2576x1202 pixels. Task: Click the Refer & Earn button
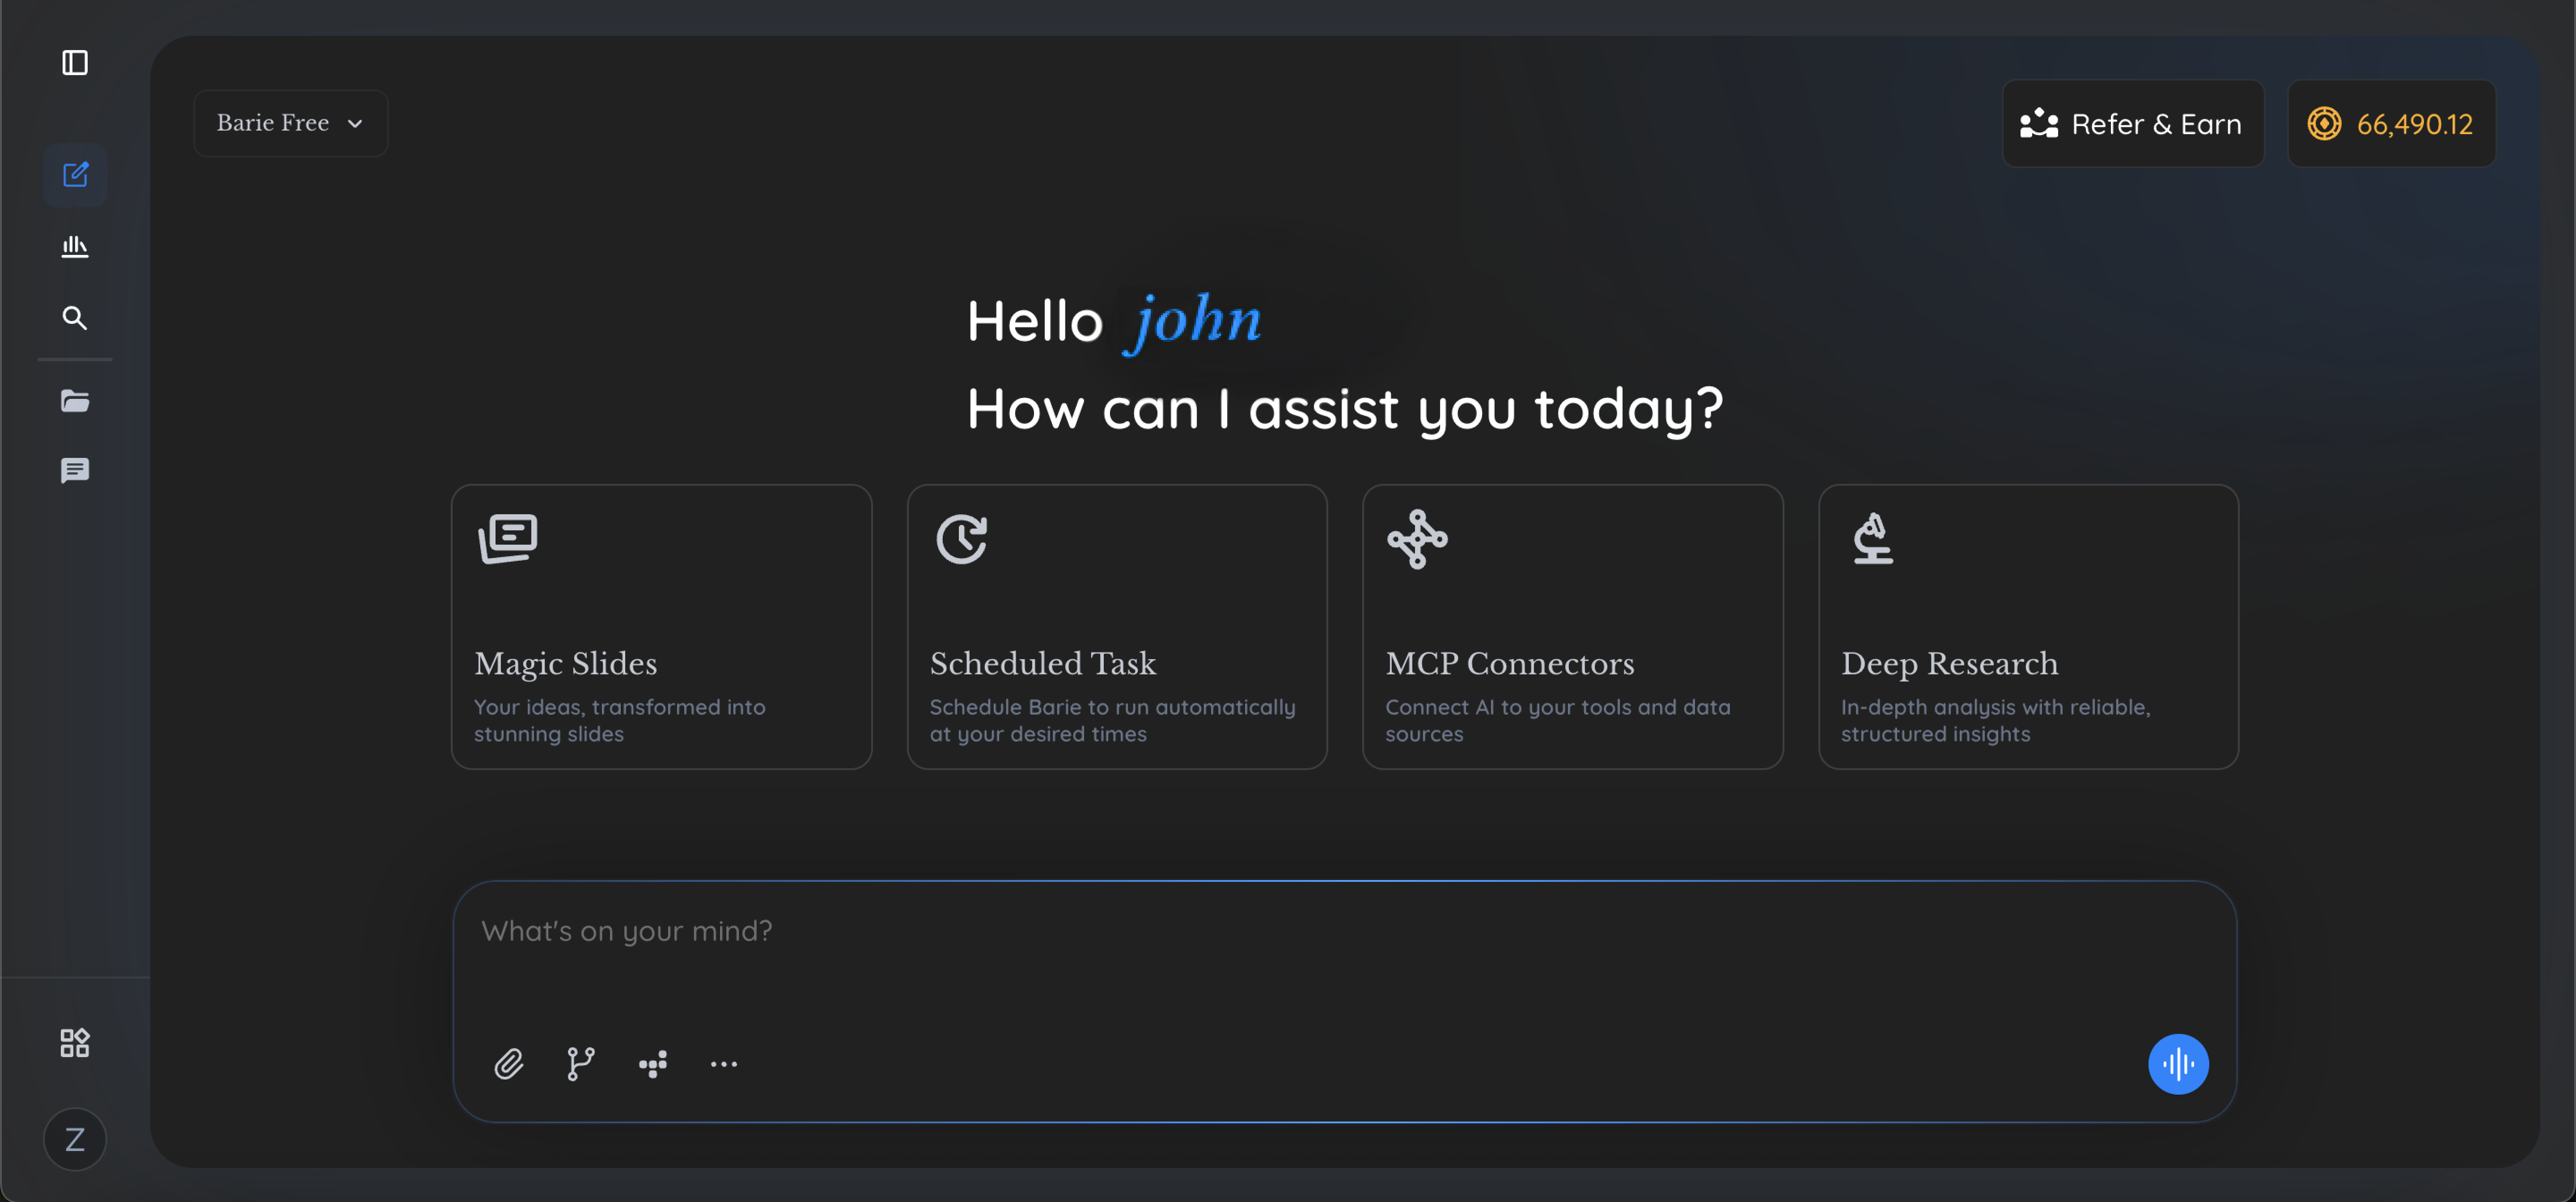pyautogui.click(x=2132, y=124)
